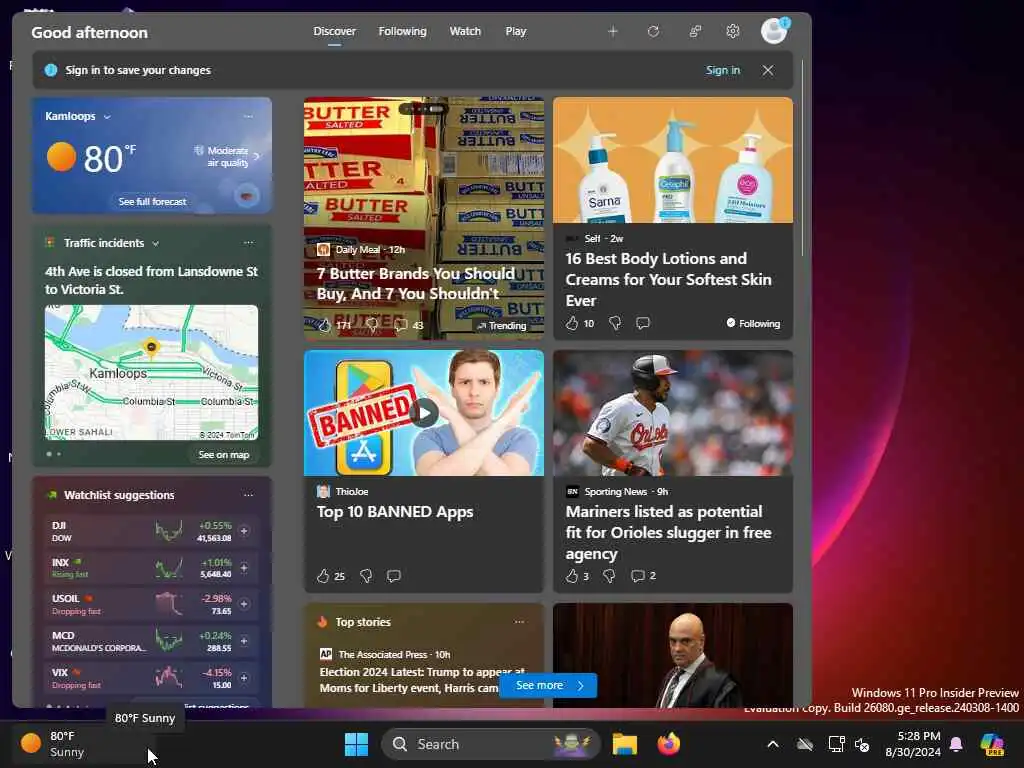The image size is (1024, 768).
Task: Click the See more button
Action: point(548,685)
